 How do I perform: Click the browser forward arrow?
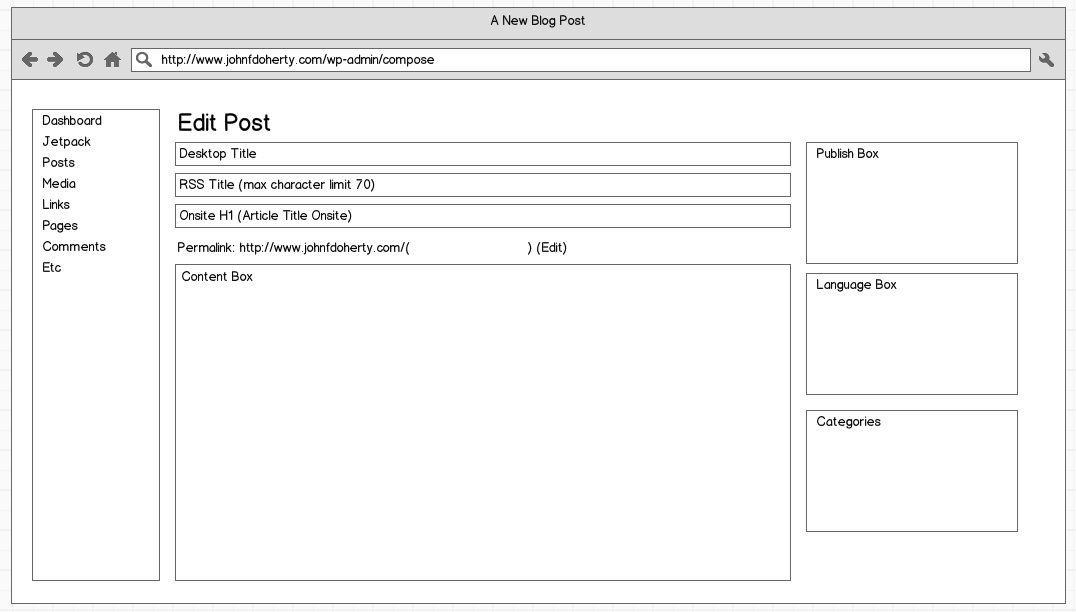(x=55, y=60)
